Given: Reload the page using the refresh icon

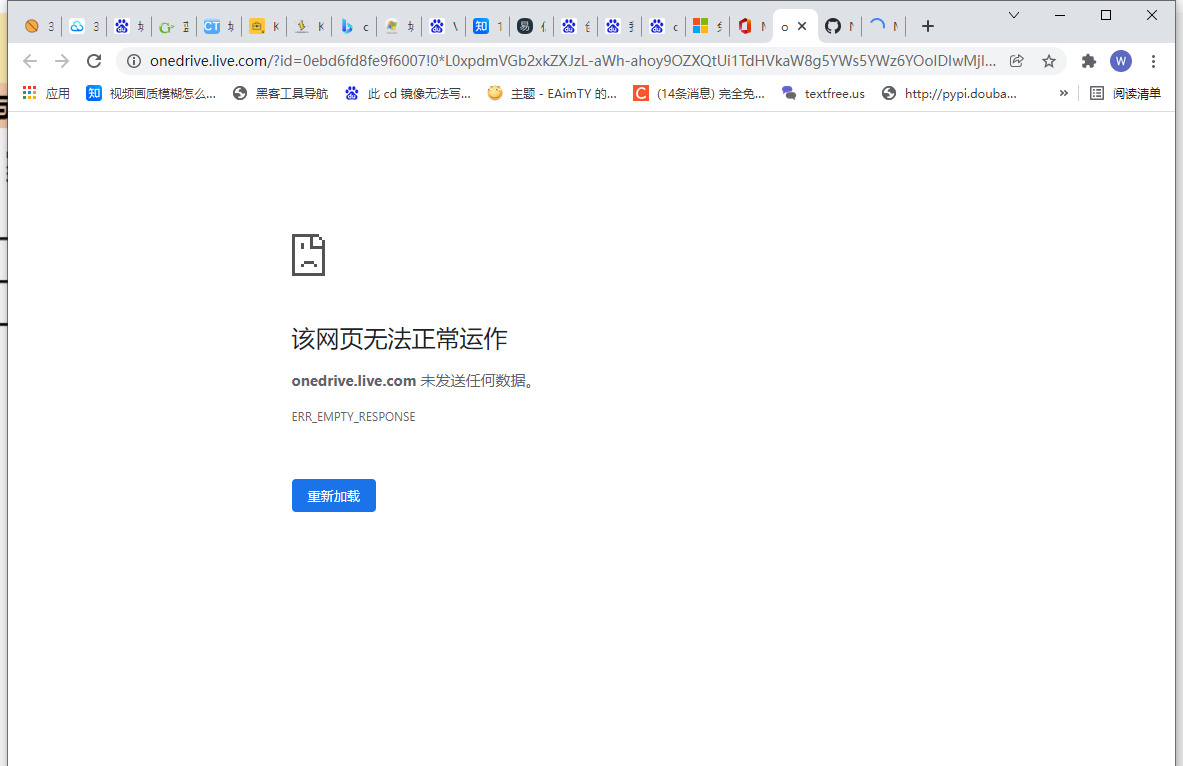Looking at the screenshot, I should click(93, 61).
